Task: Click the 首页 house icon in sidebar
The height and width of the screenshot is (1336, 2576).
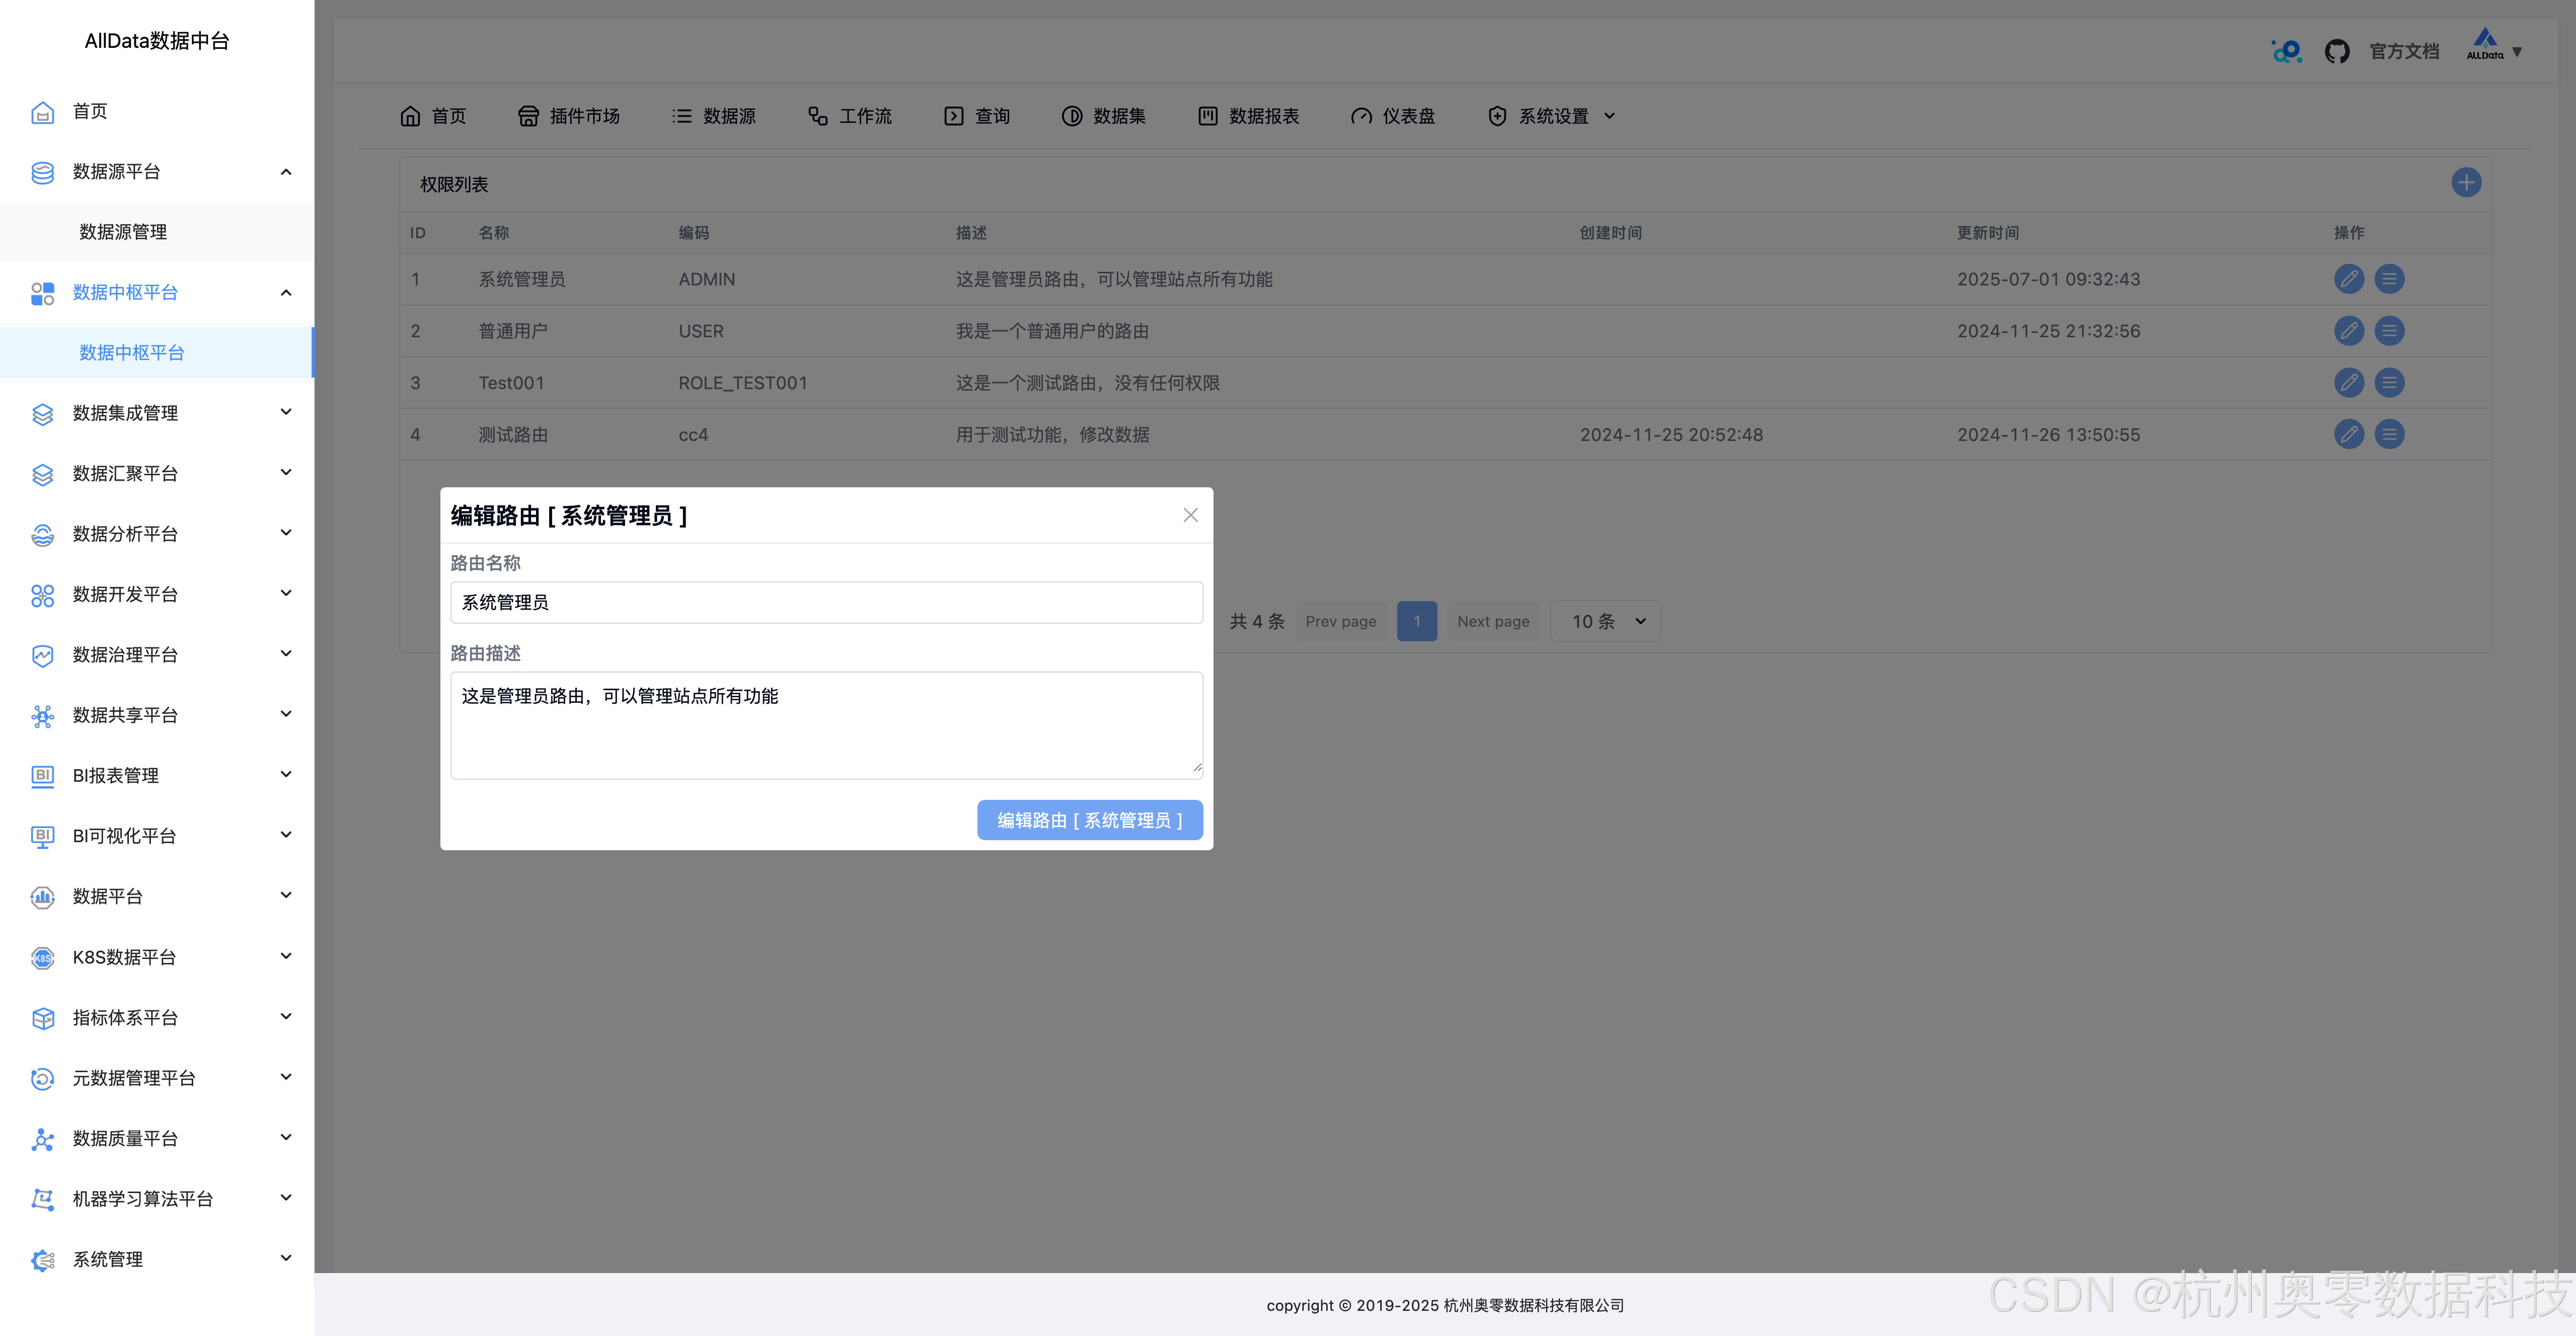Action: [x=42, y=112]
